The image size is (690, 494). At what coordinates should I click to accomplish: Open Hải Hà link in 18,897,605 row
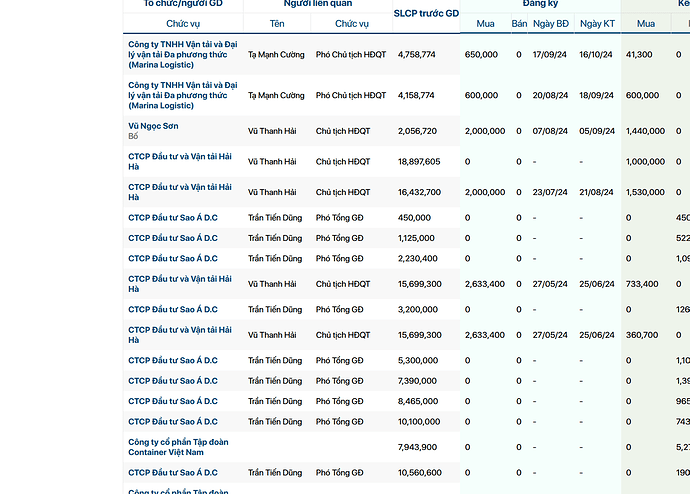(x=180, y=161)
